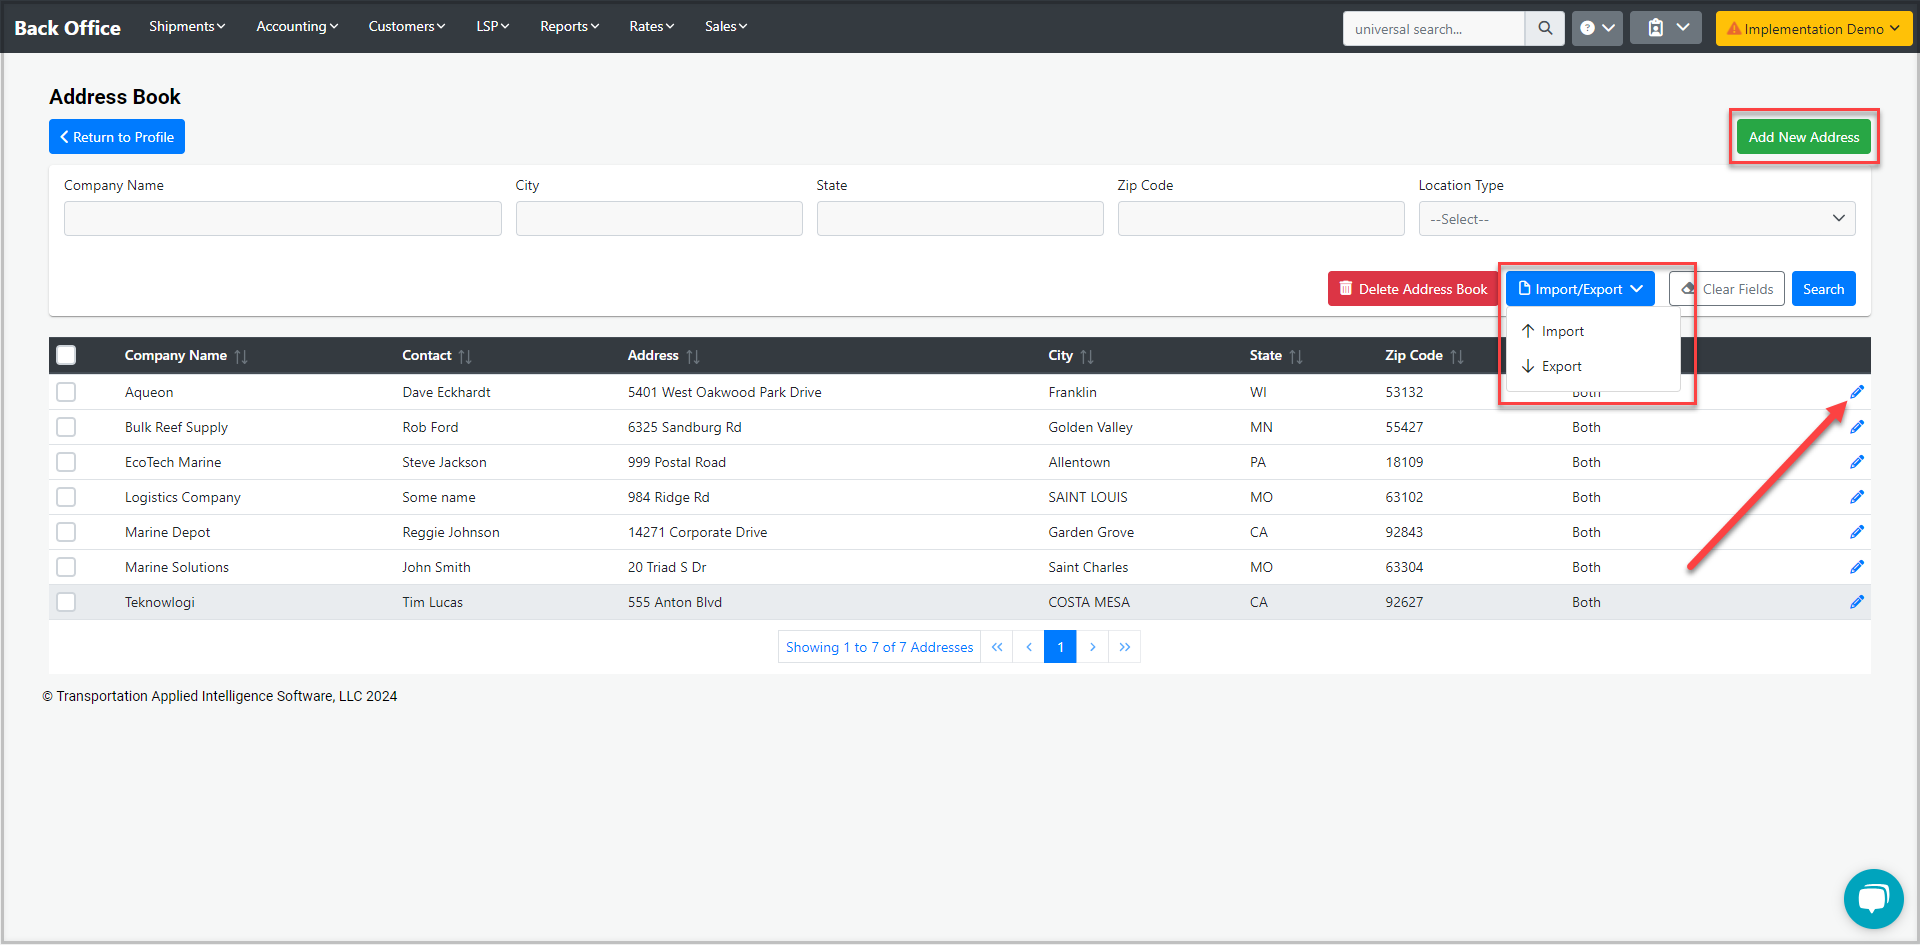The height and width of the screenshot is (945, 1920).
Task: Click the blue Search button
Action: point(1823,289)
